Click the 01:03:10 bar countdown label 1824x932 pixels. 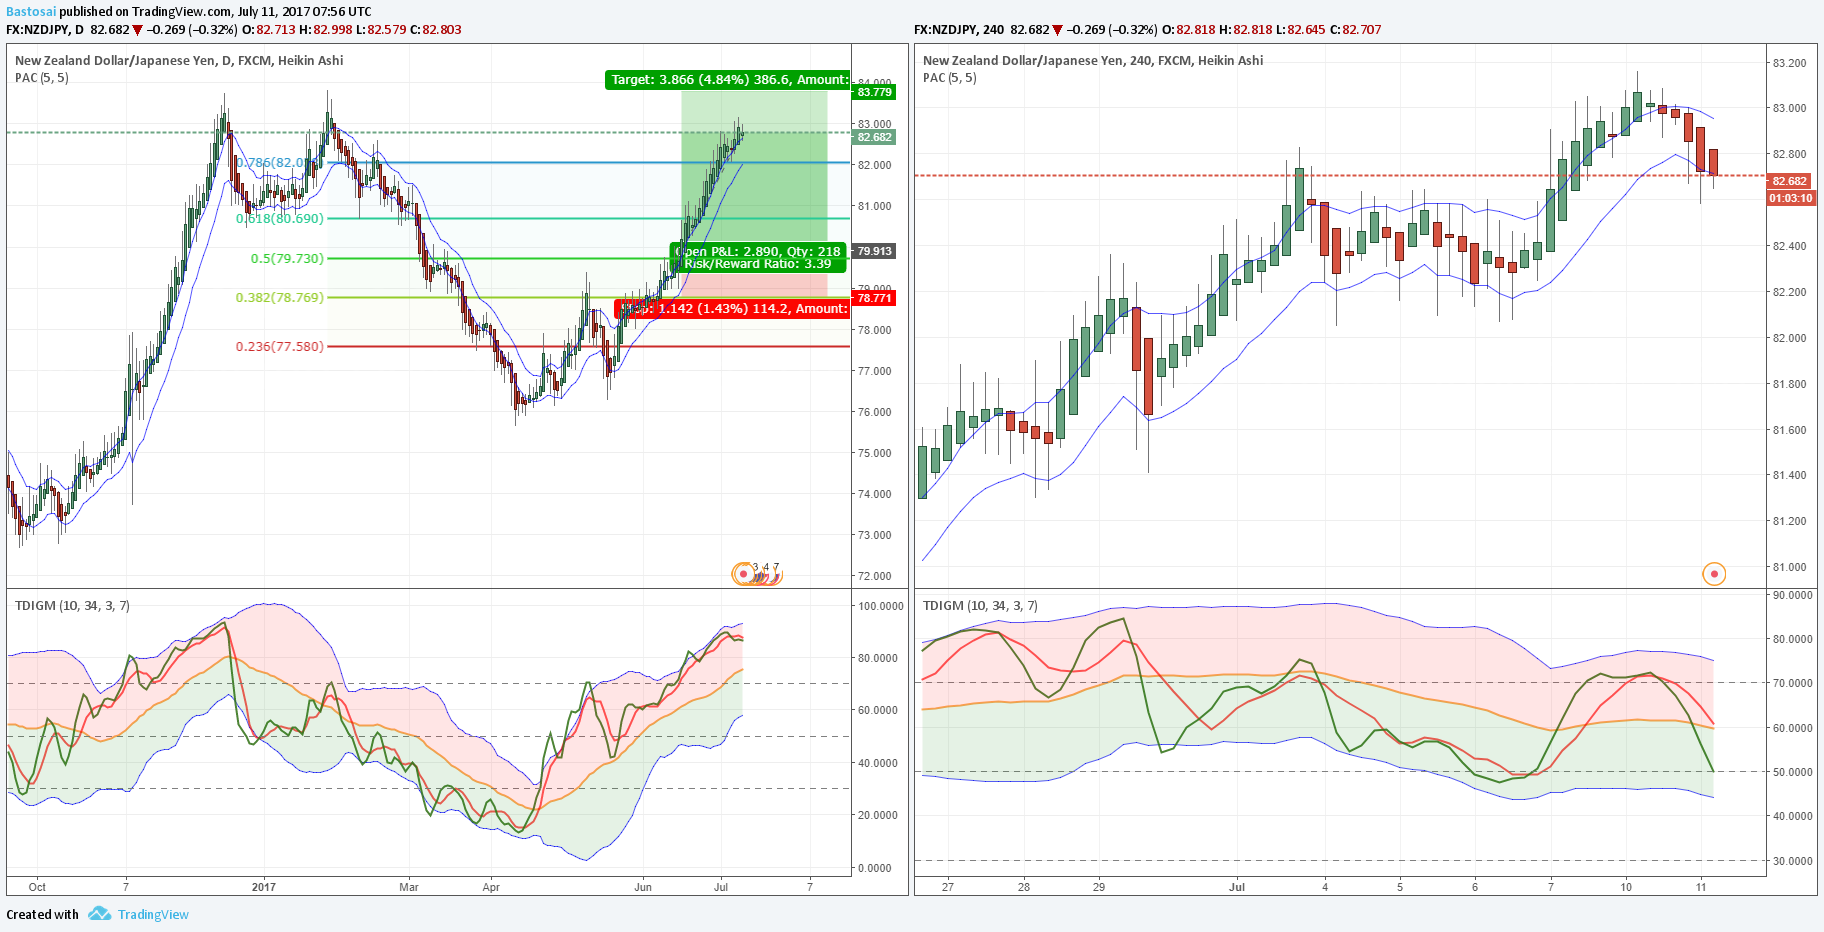click(1790, 198)
